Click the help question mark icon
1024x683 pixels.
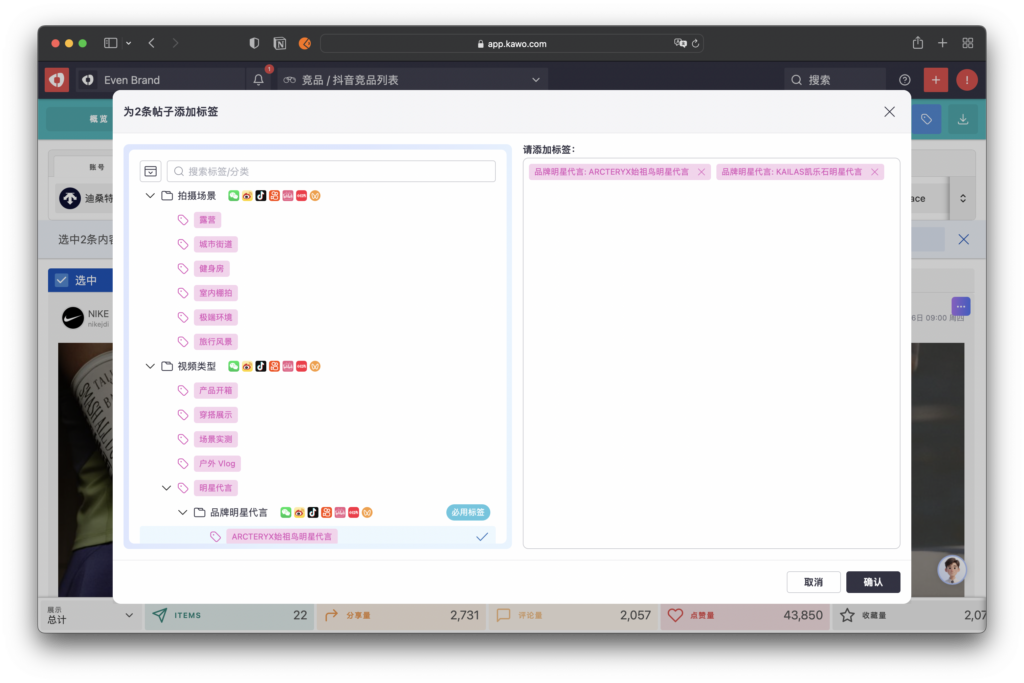coord(905,80)
